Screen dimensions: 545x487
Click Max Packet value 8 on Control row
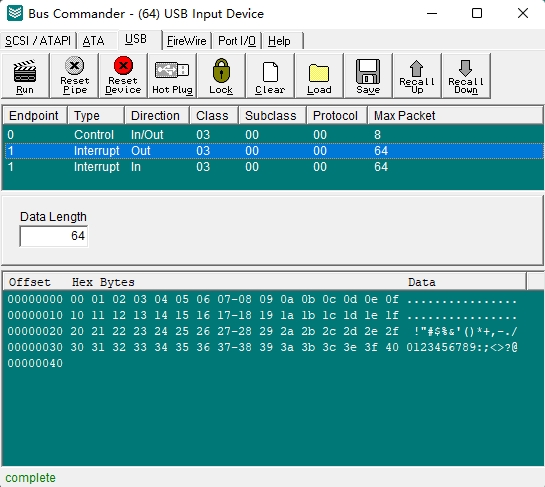377,135
